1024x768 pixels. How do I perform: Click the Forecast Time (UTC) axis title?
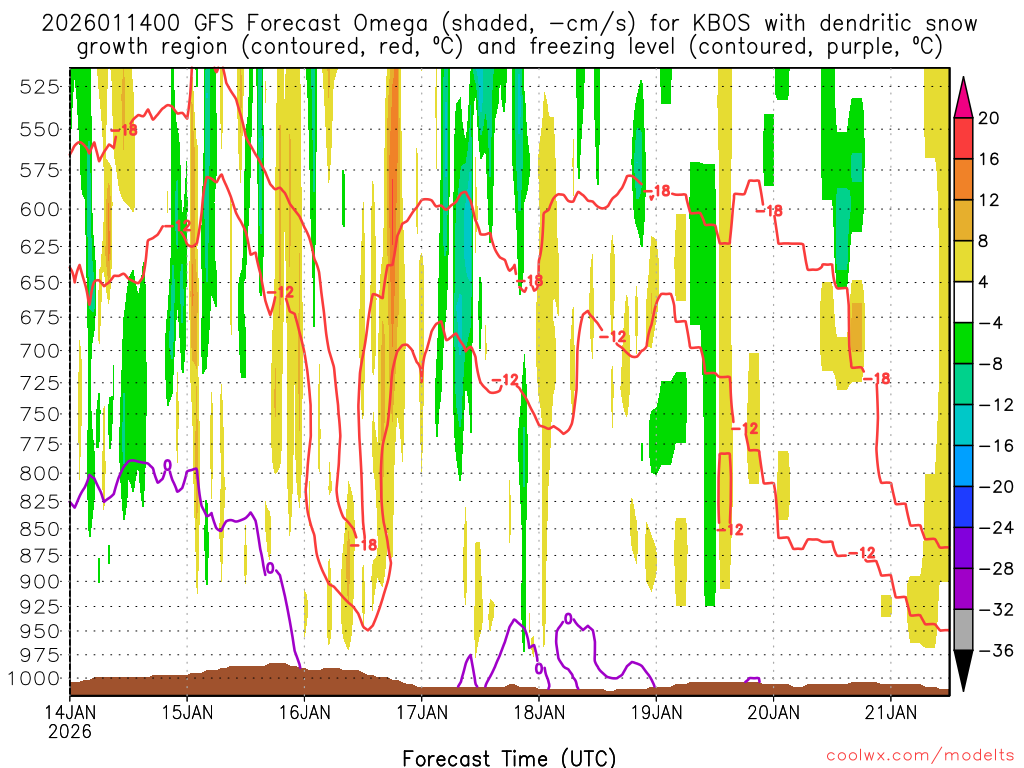click(509, 758)
